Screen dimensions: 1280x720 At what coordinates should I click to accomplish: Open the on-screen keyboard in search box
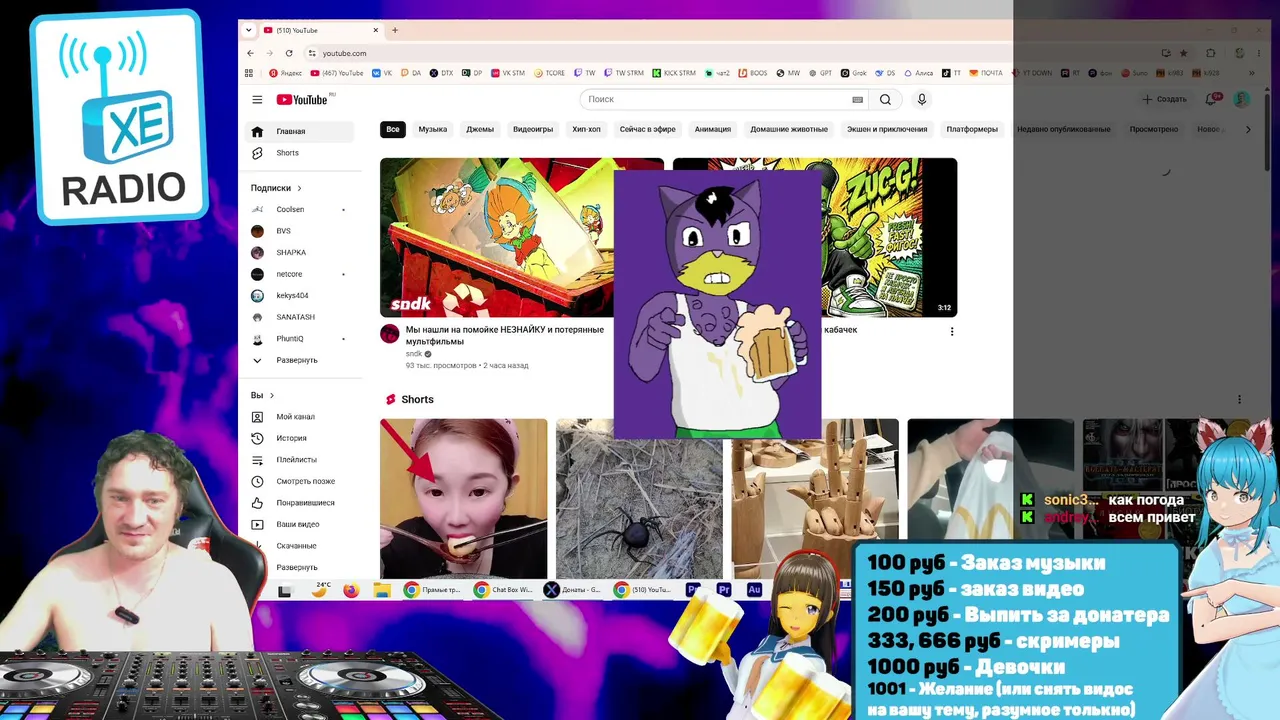[x=857, y=99]
